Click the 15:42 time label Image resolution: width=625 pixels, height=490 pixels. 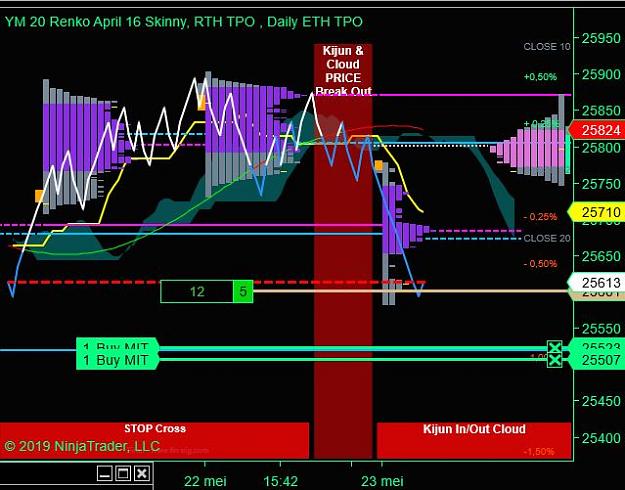click(x=281, y=481)
